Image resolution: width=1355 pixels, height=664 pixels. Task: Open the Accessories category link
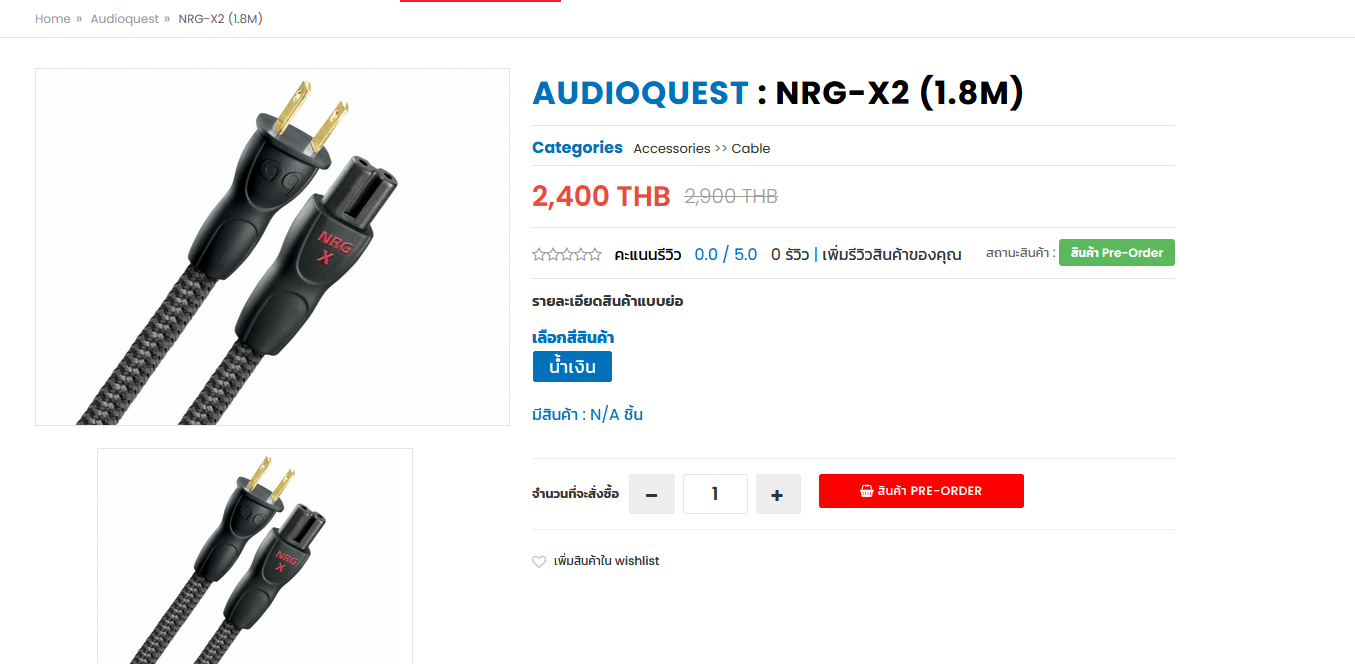(672, 148)
